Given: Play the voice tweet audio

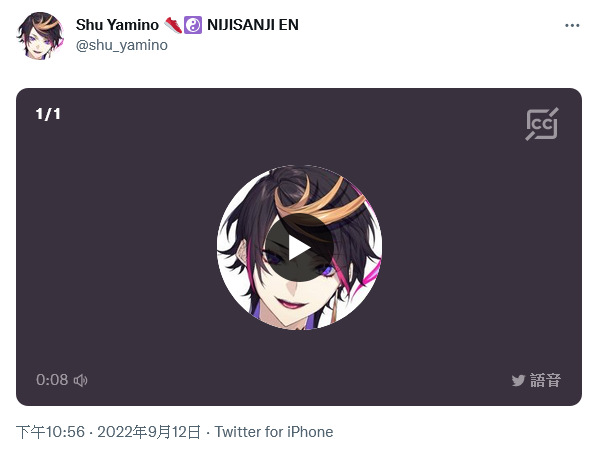Looking at the screenshot, I should click(x=299, y=248).
